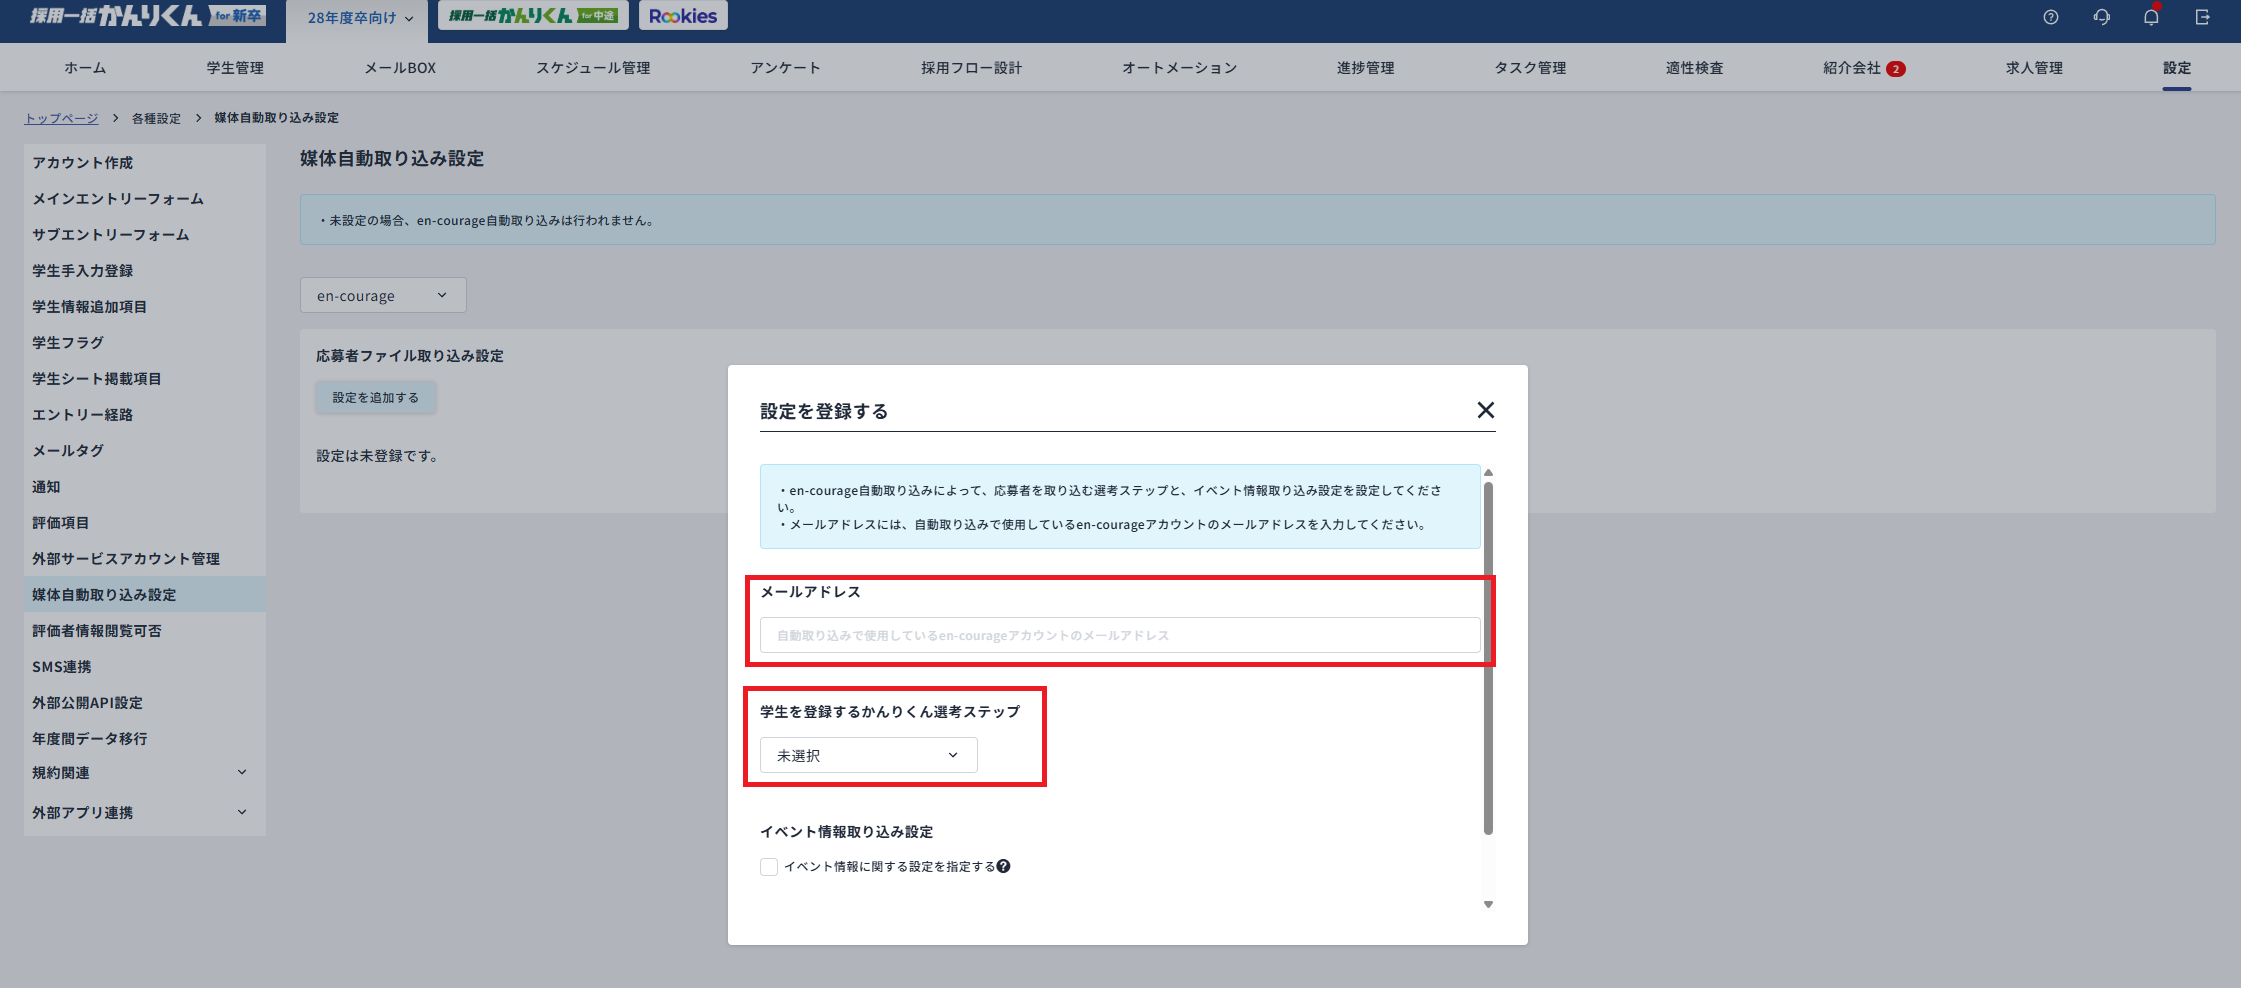Viewport: 2241px width, 988px height.
Task: Open the en-courage media dropdown
Action: tap(382, 294)
